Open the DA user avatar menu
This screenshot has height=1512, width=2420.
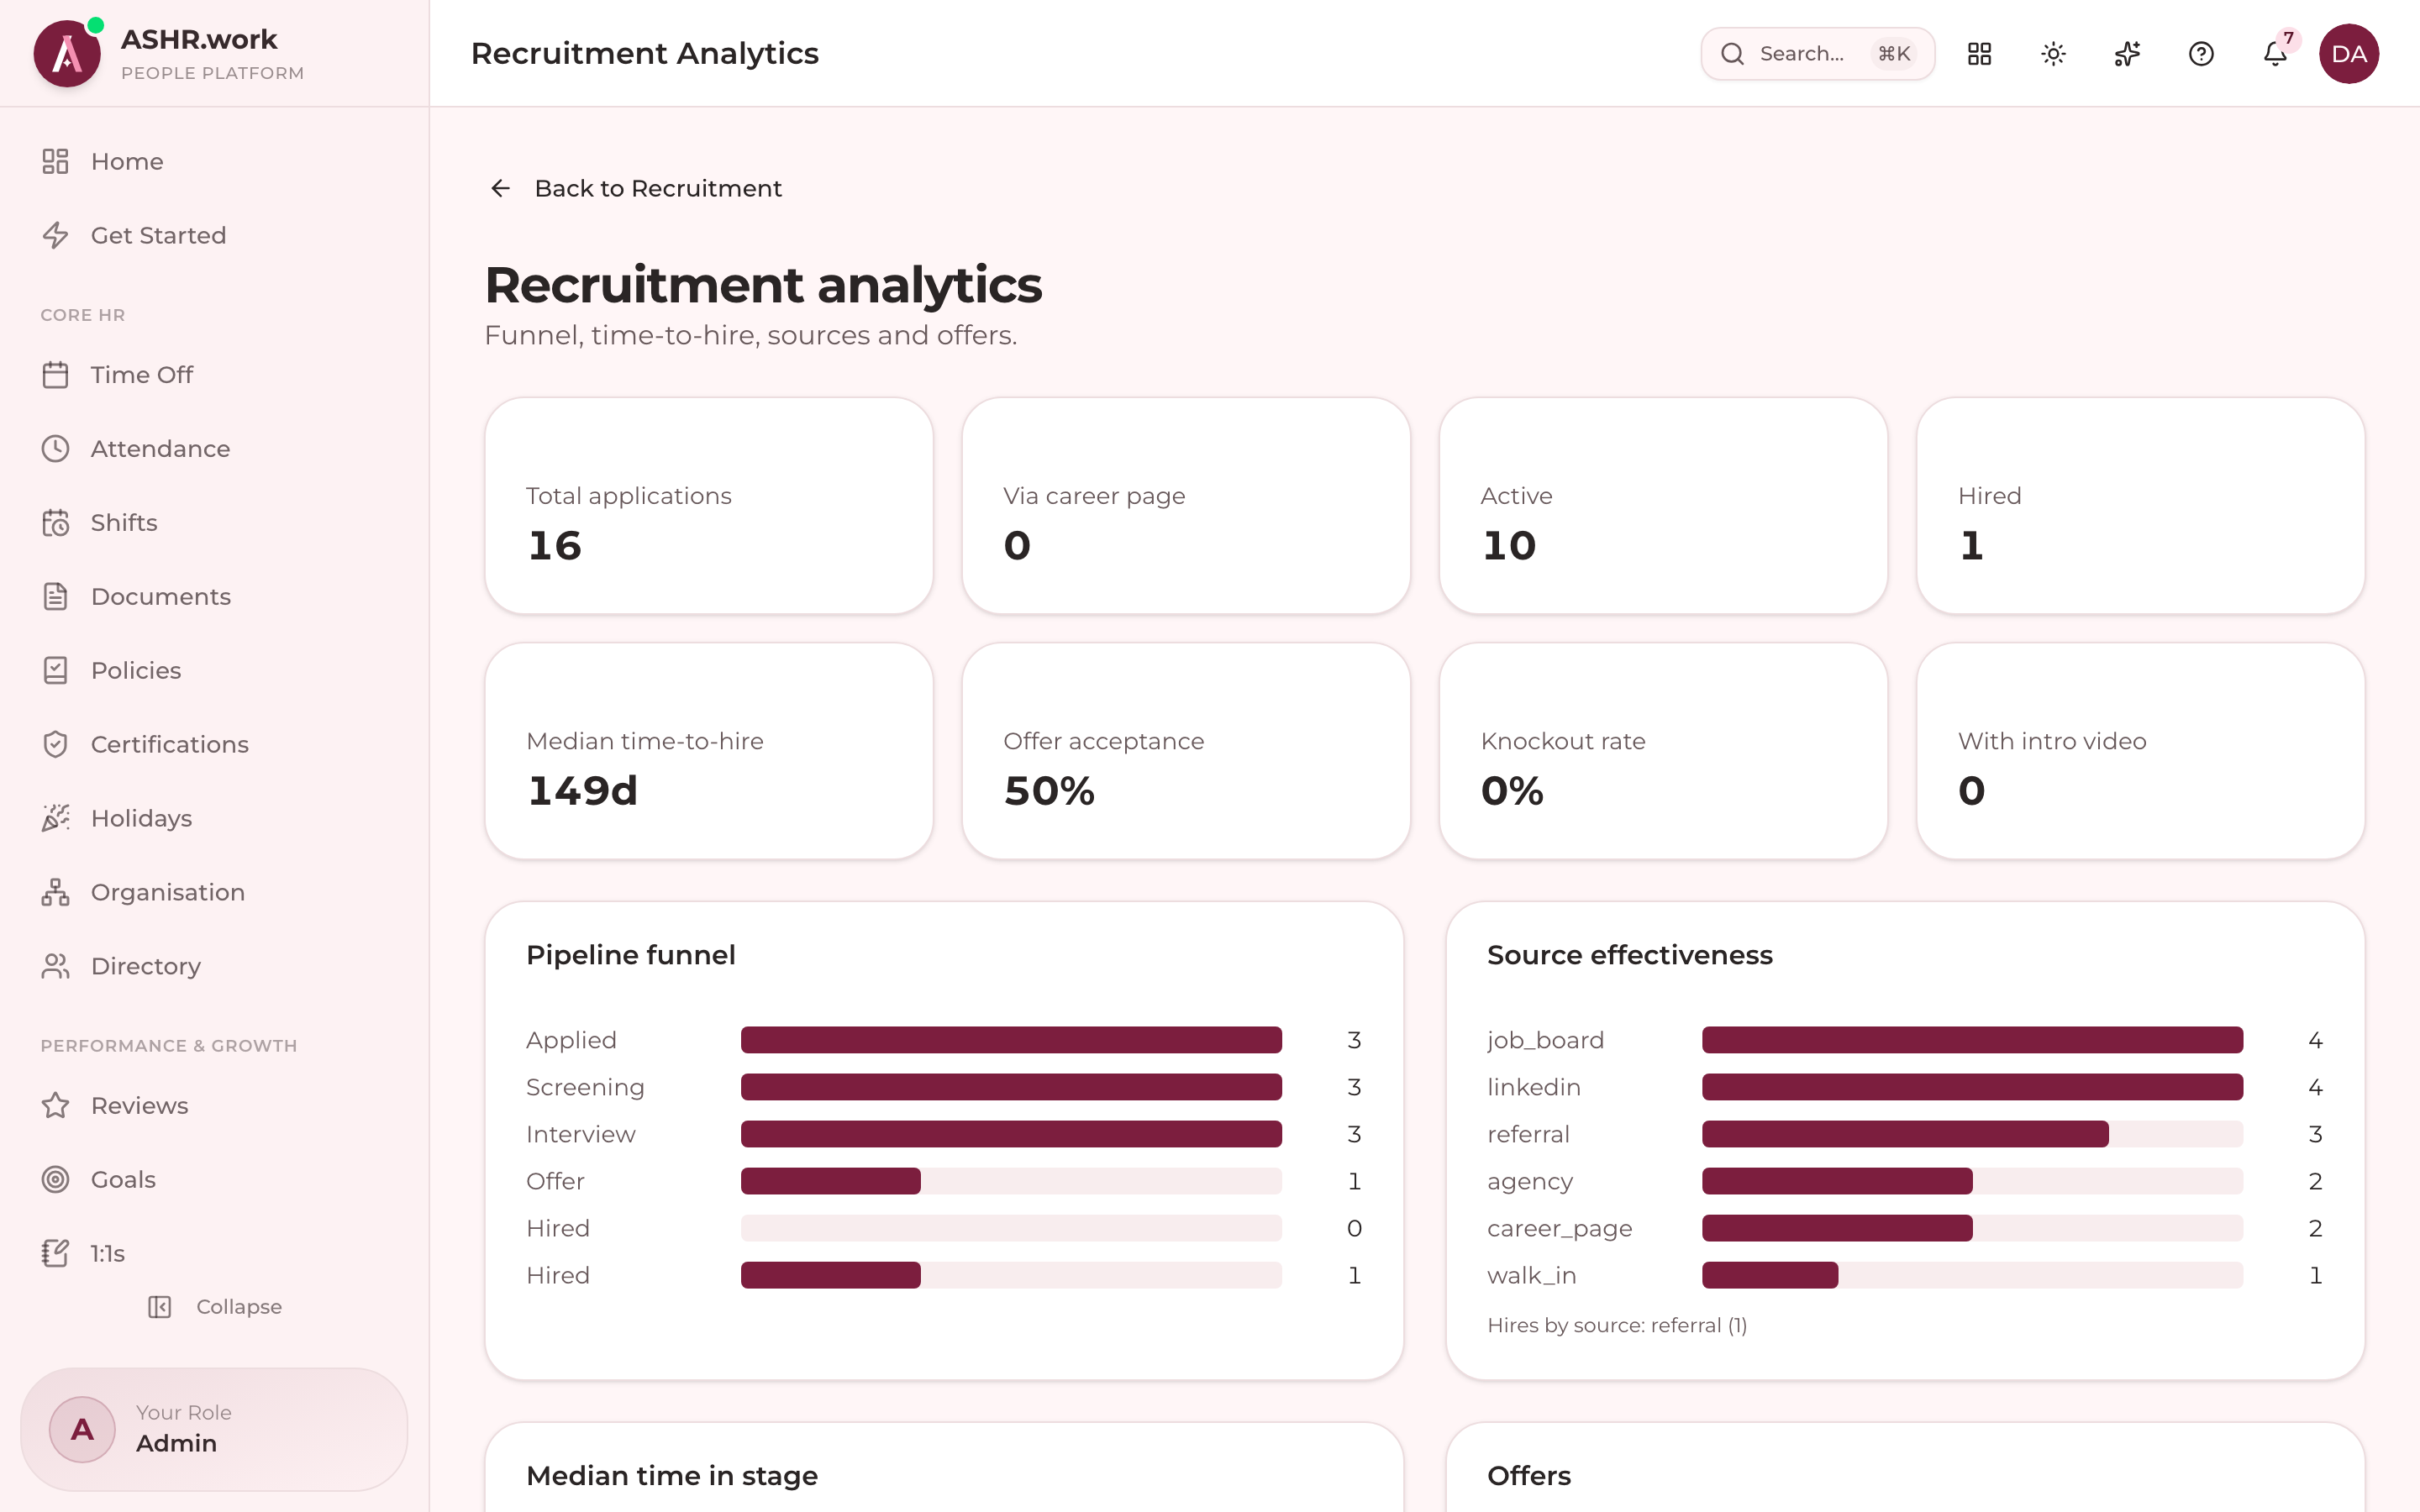pyautogui.click(x=2348, y=54)
